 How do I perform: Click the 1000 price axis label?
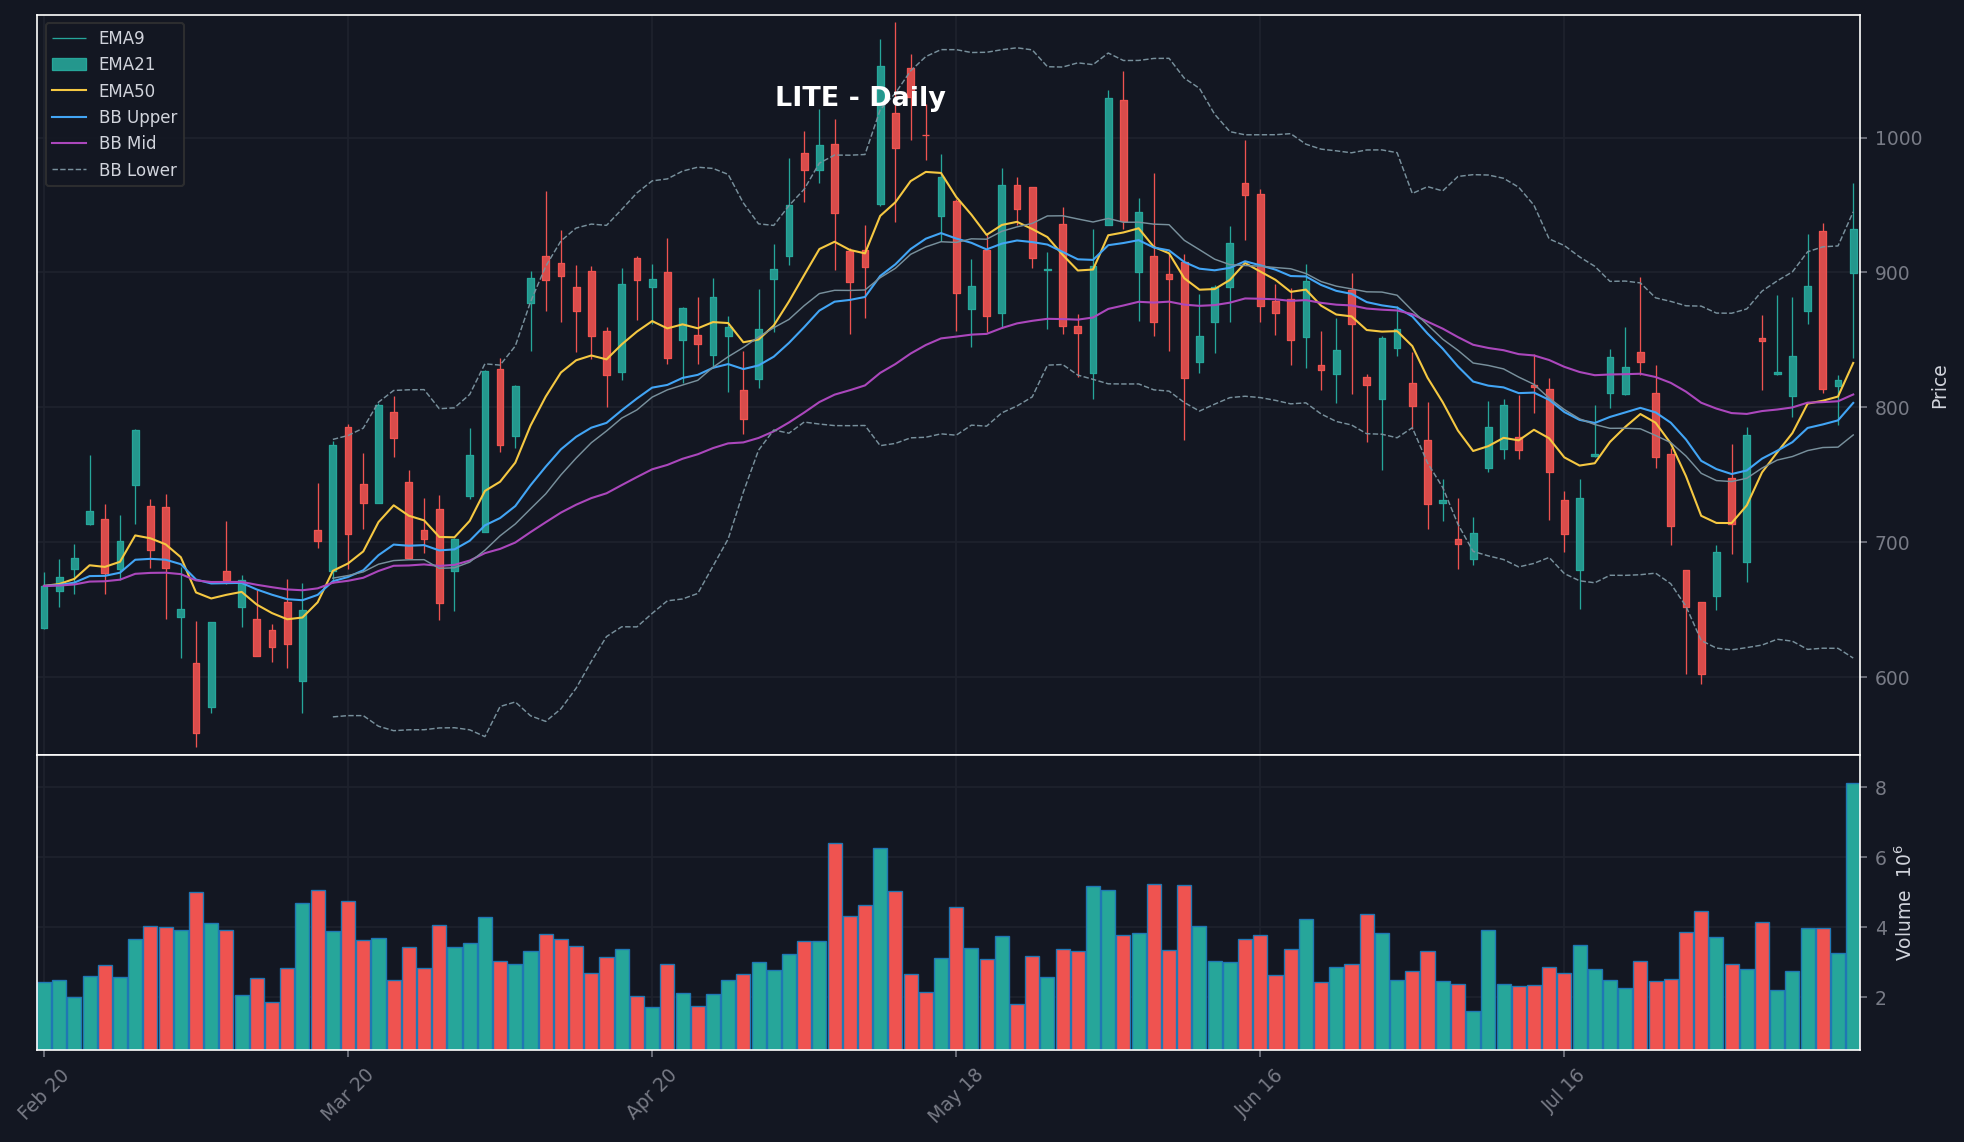point(1898,138)
